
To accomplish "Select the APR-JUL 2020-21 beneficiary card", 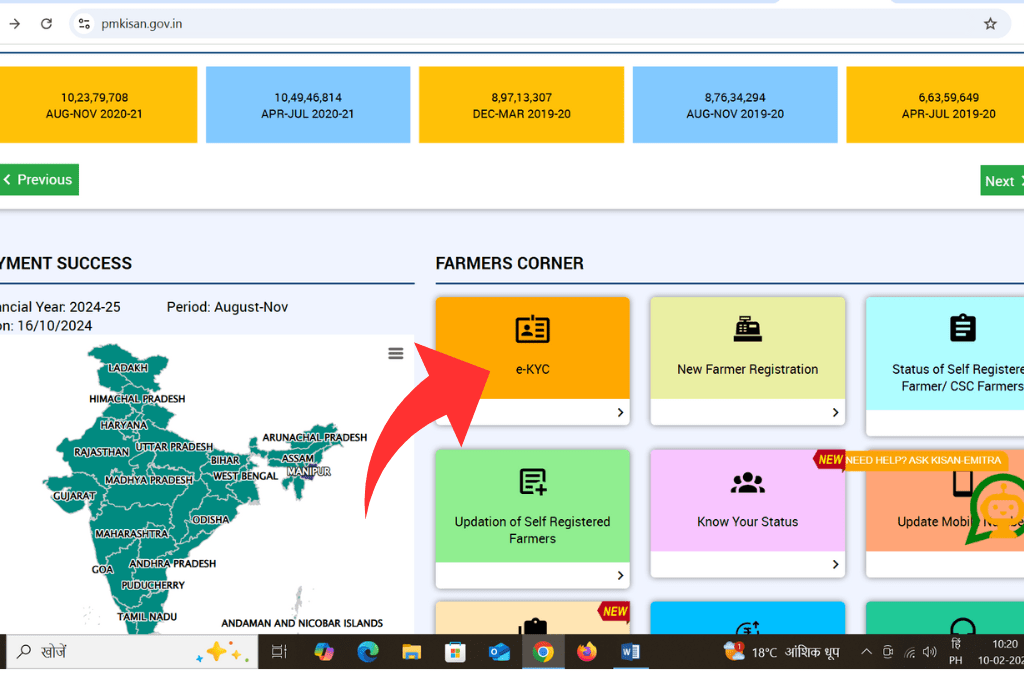I will click(308, 104).
